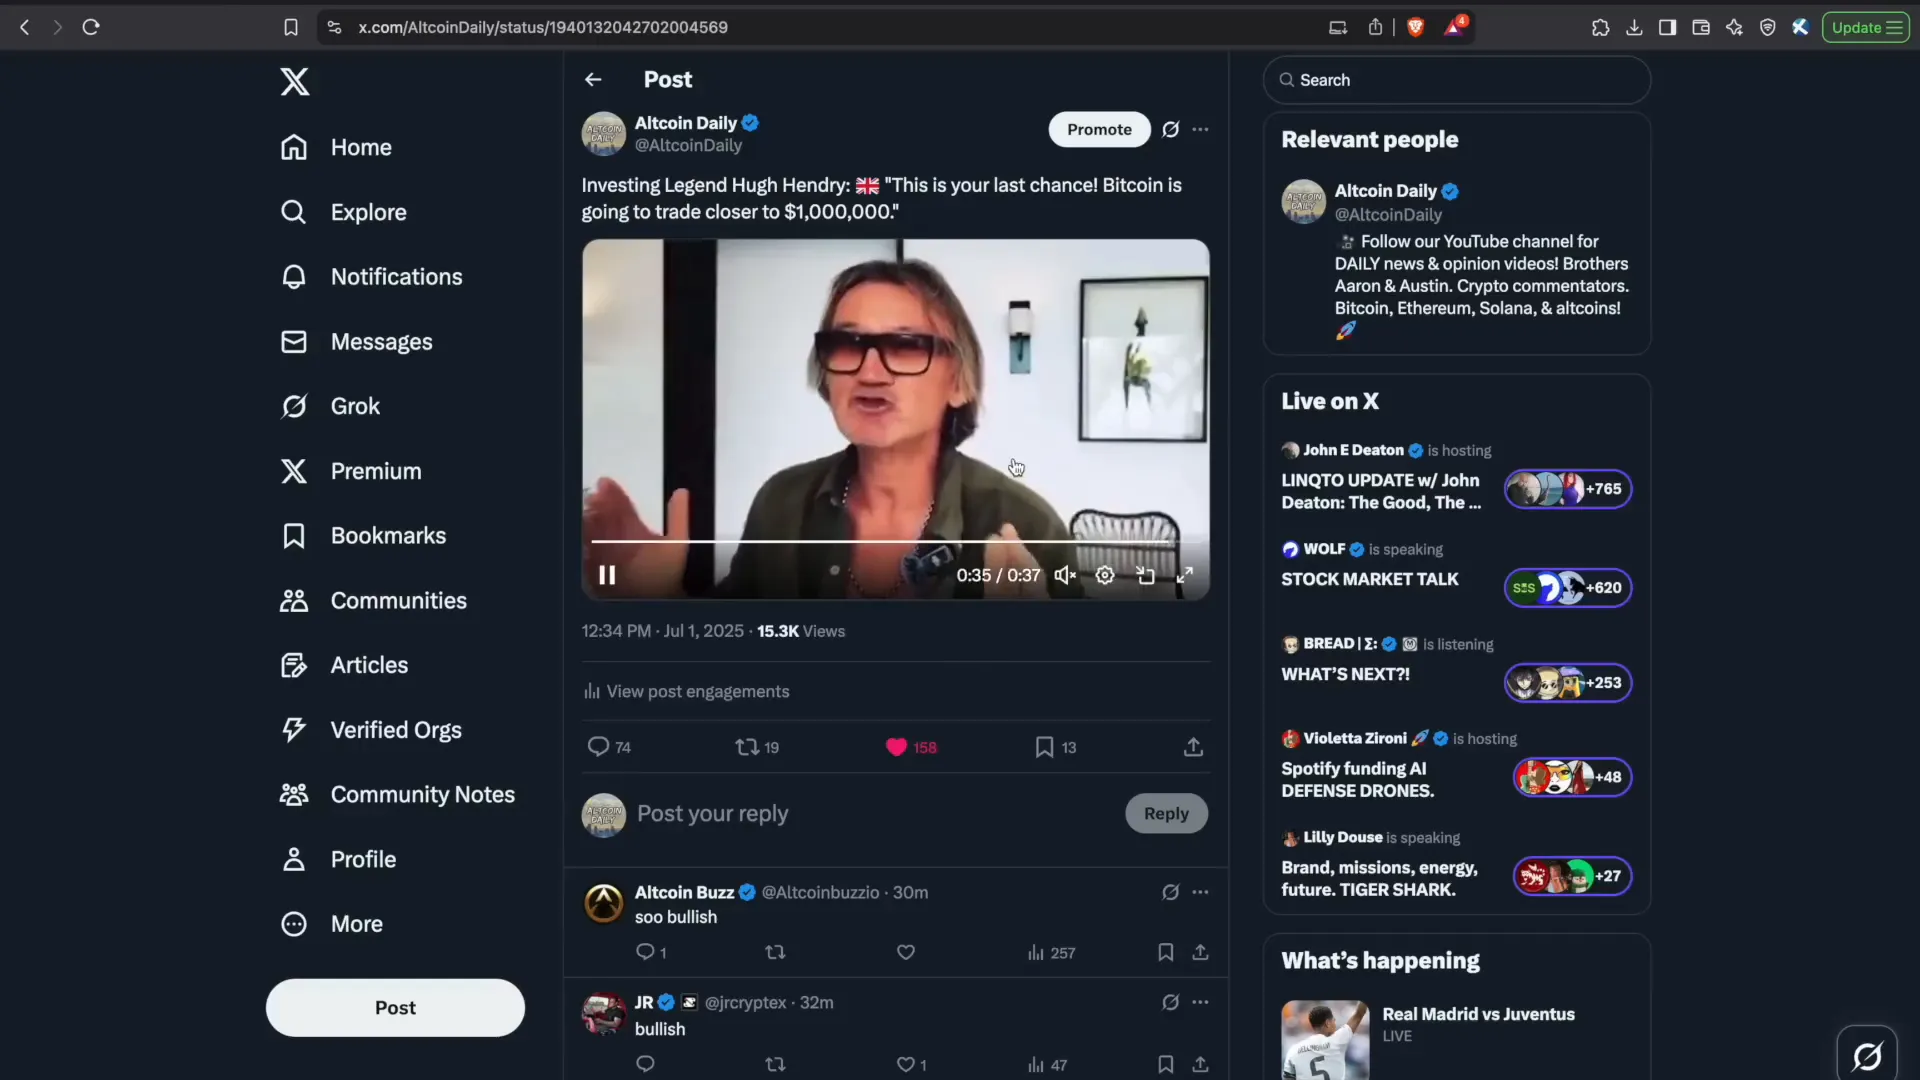The width and height of the screenshot is (1920, 1080).
Task: Open the more options menu on main post
Action: (x=1200, y=129)
